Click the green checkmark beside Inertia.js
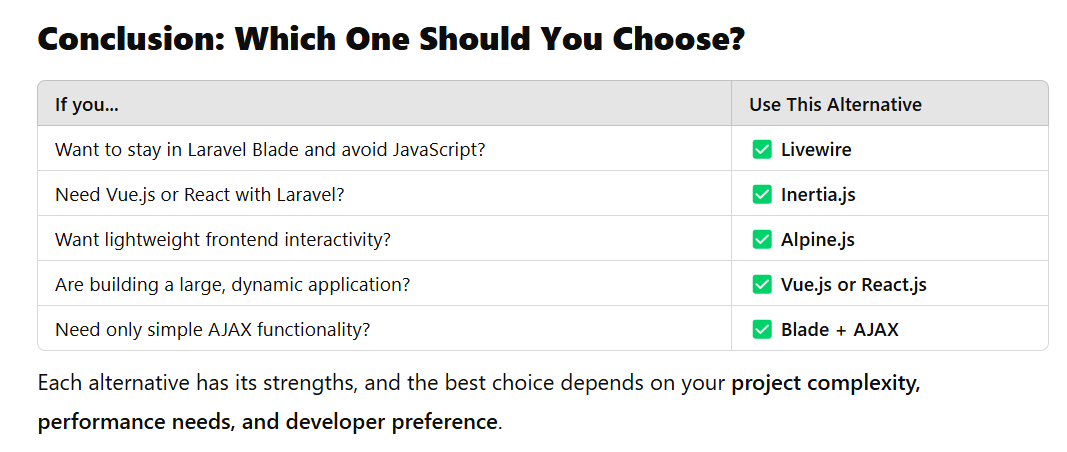1067x452 pixels. [x=762, y=195]
